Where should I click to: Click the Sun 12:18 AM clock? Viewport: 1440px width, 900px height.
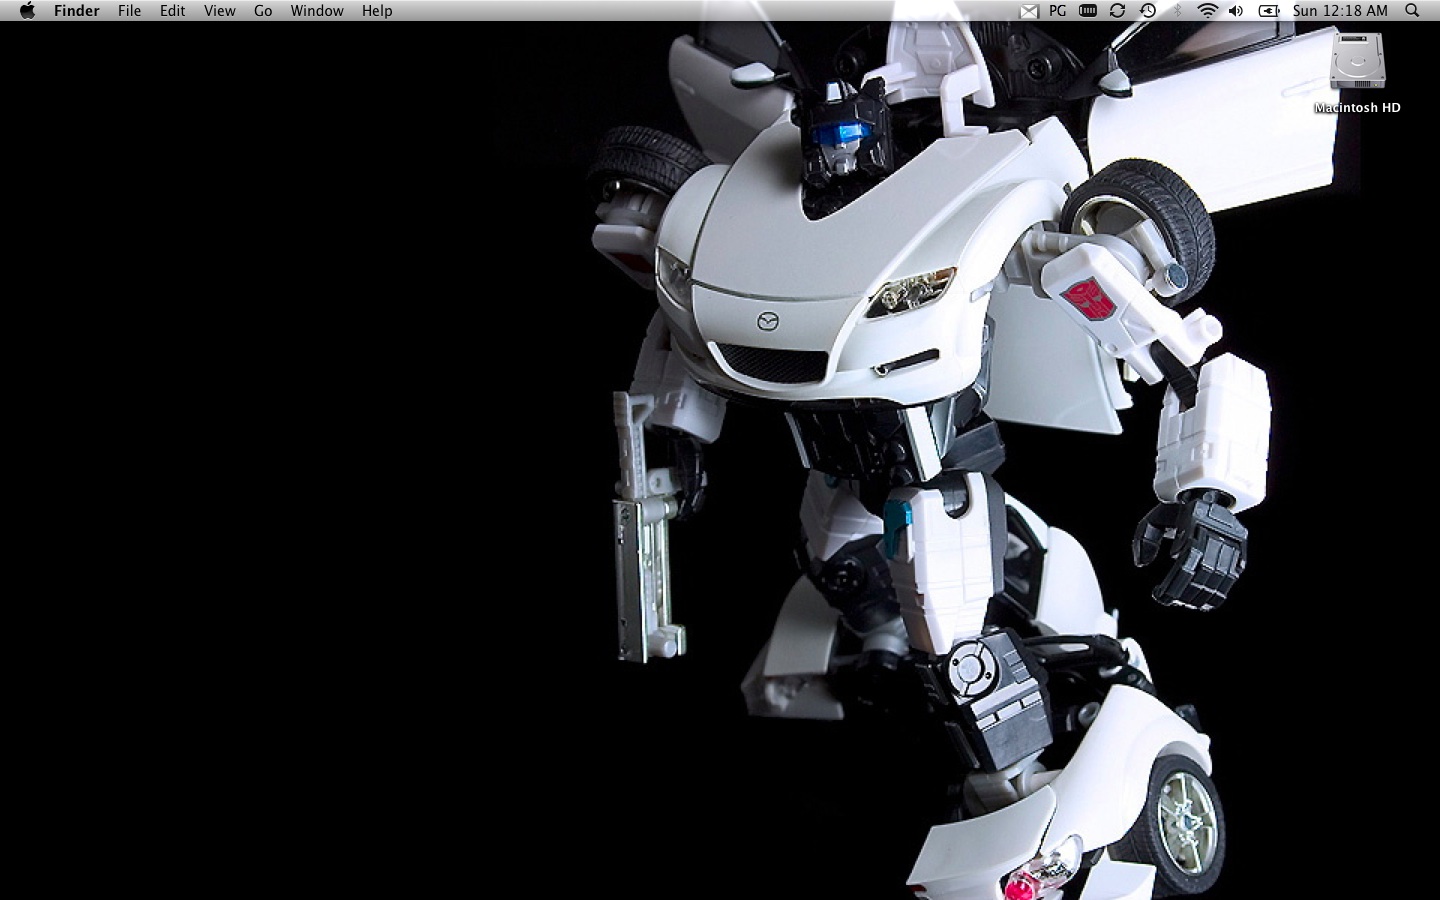click(x=1340, y=11)
